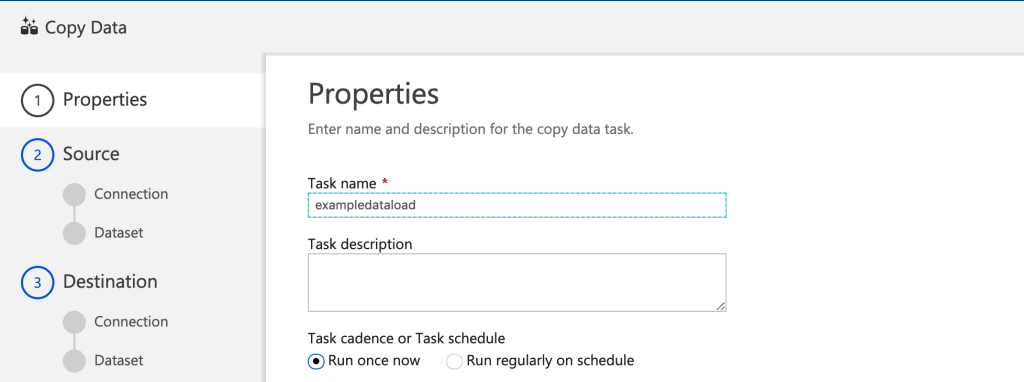Select the step 2 Source circle

(x=37, y=155)
